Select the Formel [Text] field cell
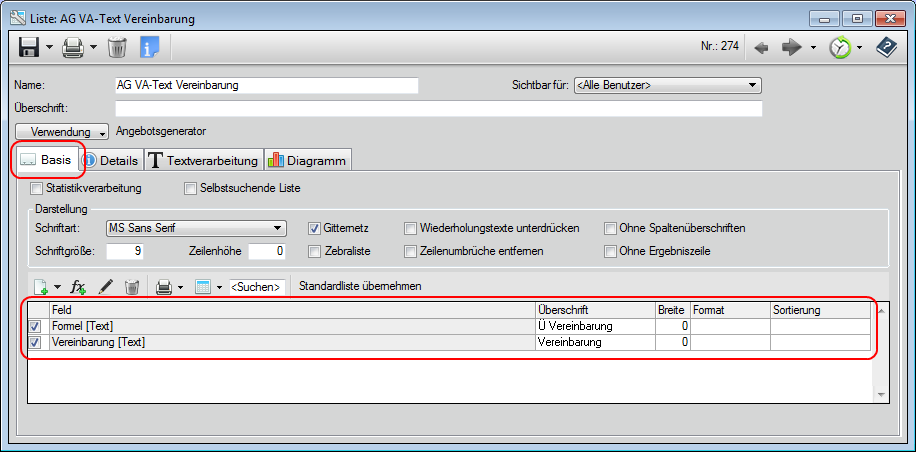Viewport: 916px width, 452px height. pos(293,326)
